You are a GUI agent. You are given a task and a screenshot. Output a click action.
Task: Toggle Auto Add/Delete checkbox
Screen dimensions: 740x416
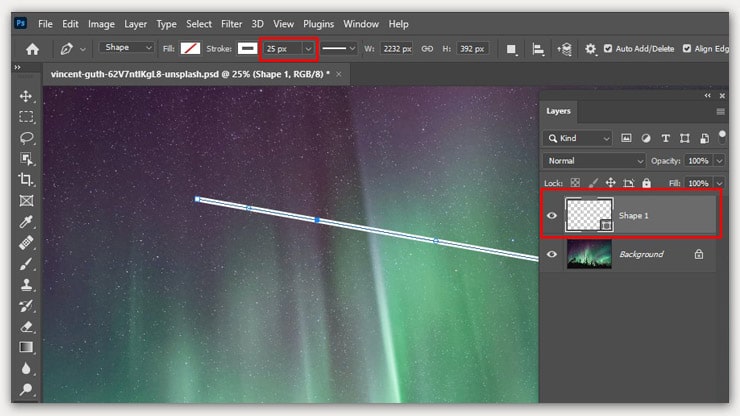pos(608,49)
